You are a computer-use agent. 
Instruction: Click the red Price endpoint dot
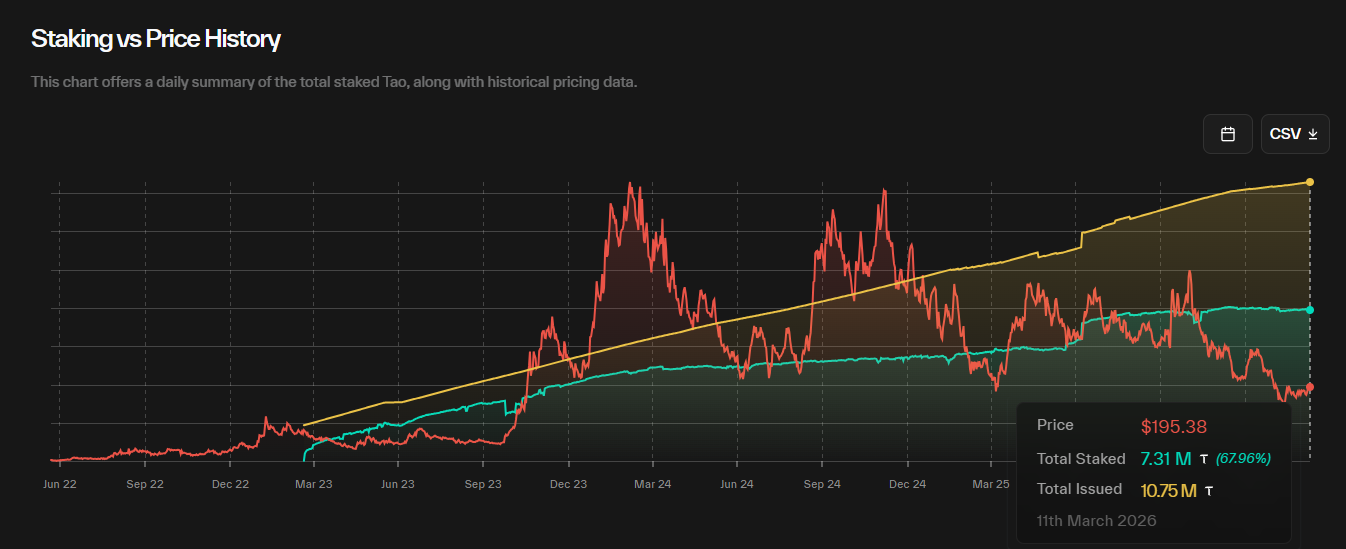[x=1310, y=387]
